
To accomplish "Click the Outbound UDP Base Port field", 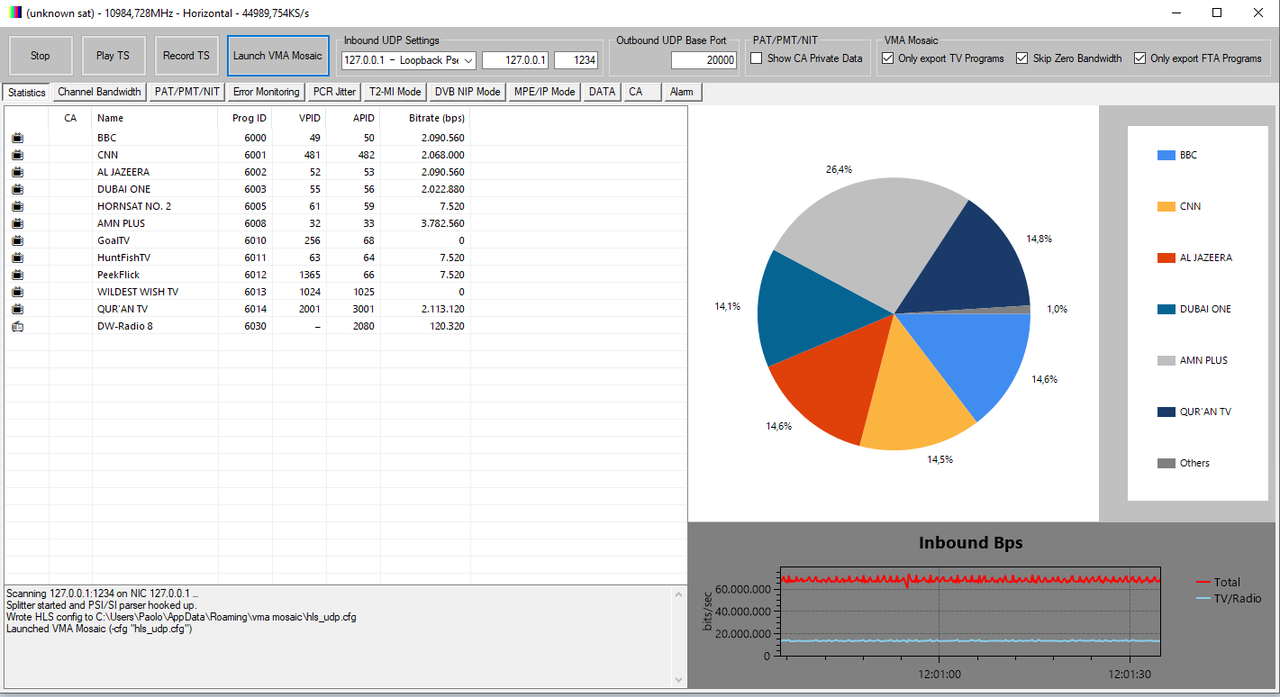I will click(704, 60).
